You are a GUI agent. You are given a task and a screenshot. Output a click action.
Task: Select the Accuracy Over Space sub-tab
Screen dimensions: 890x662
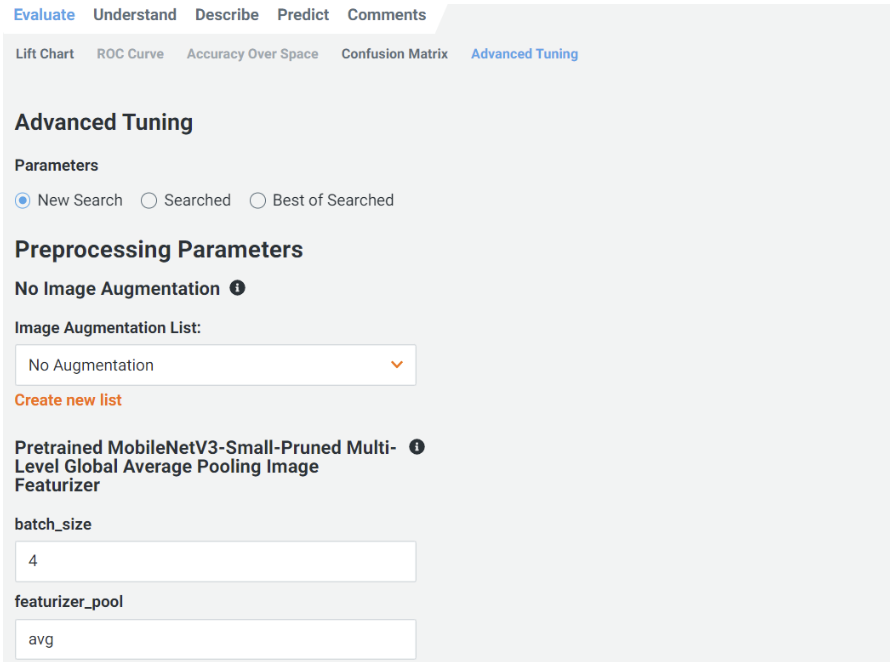pos(252,54)
